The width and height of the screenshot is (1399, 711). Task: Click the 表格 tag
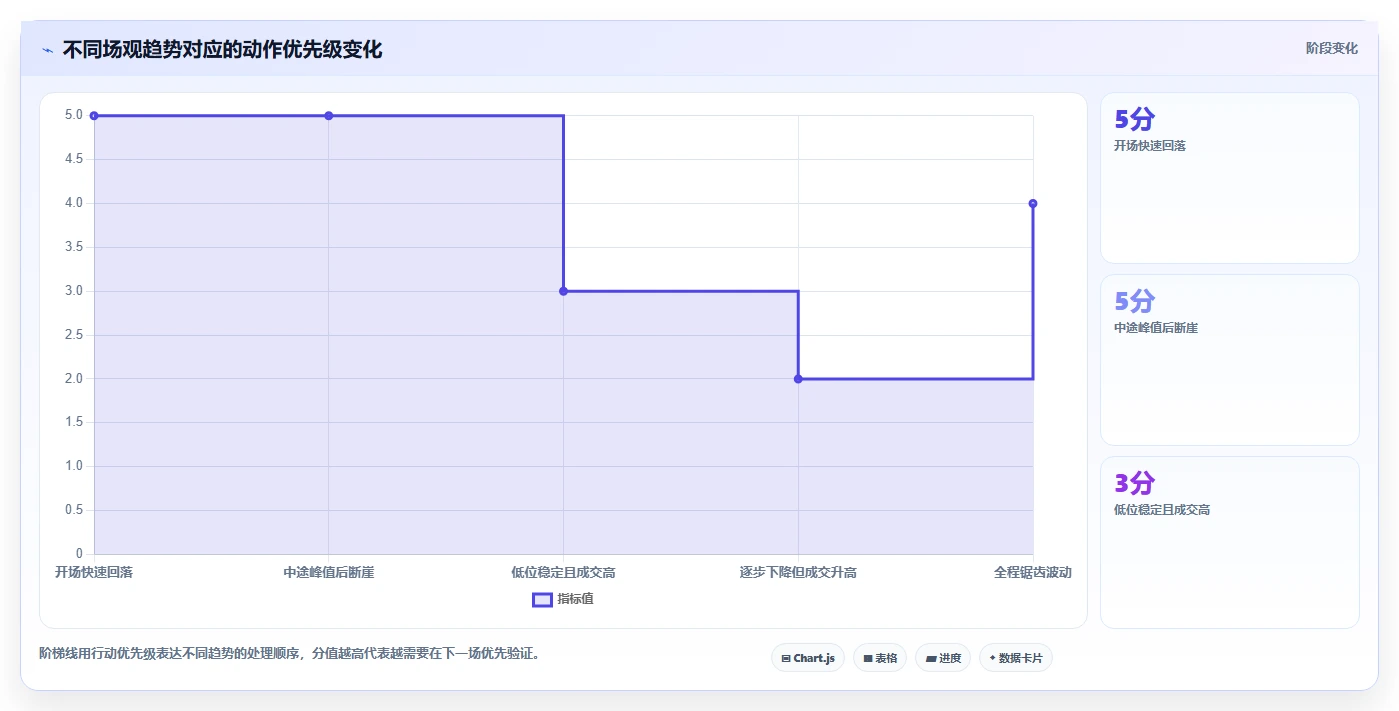(x=880, y=658)
